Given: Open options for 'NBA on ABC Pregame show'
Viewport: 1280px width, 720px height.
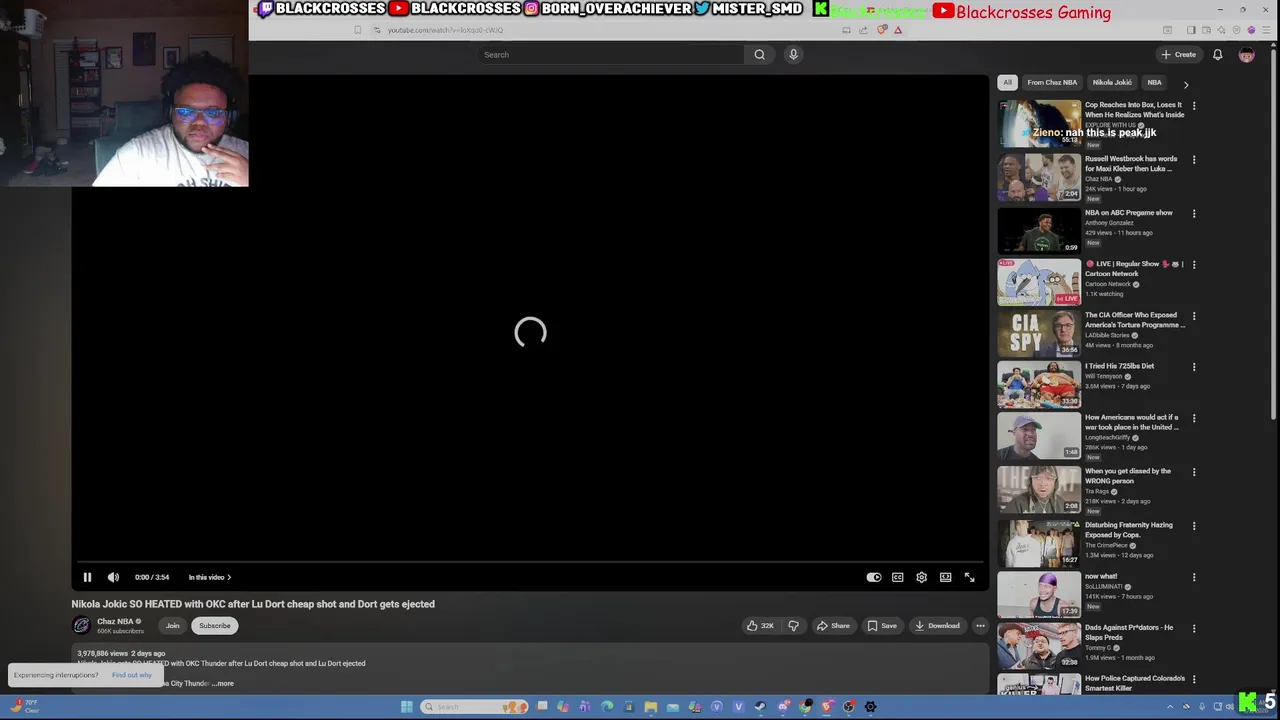Looking at the screenshot, I should coord(1194,213).
